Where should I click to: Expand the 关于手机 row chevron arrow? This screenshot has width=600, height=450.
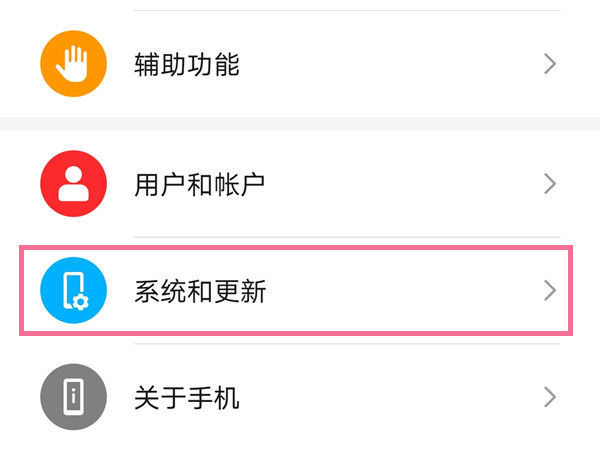[x=549, y=398]
